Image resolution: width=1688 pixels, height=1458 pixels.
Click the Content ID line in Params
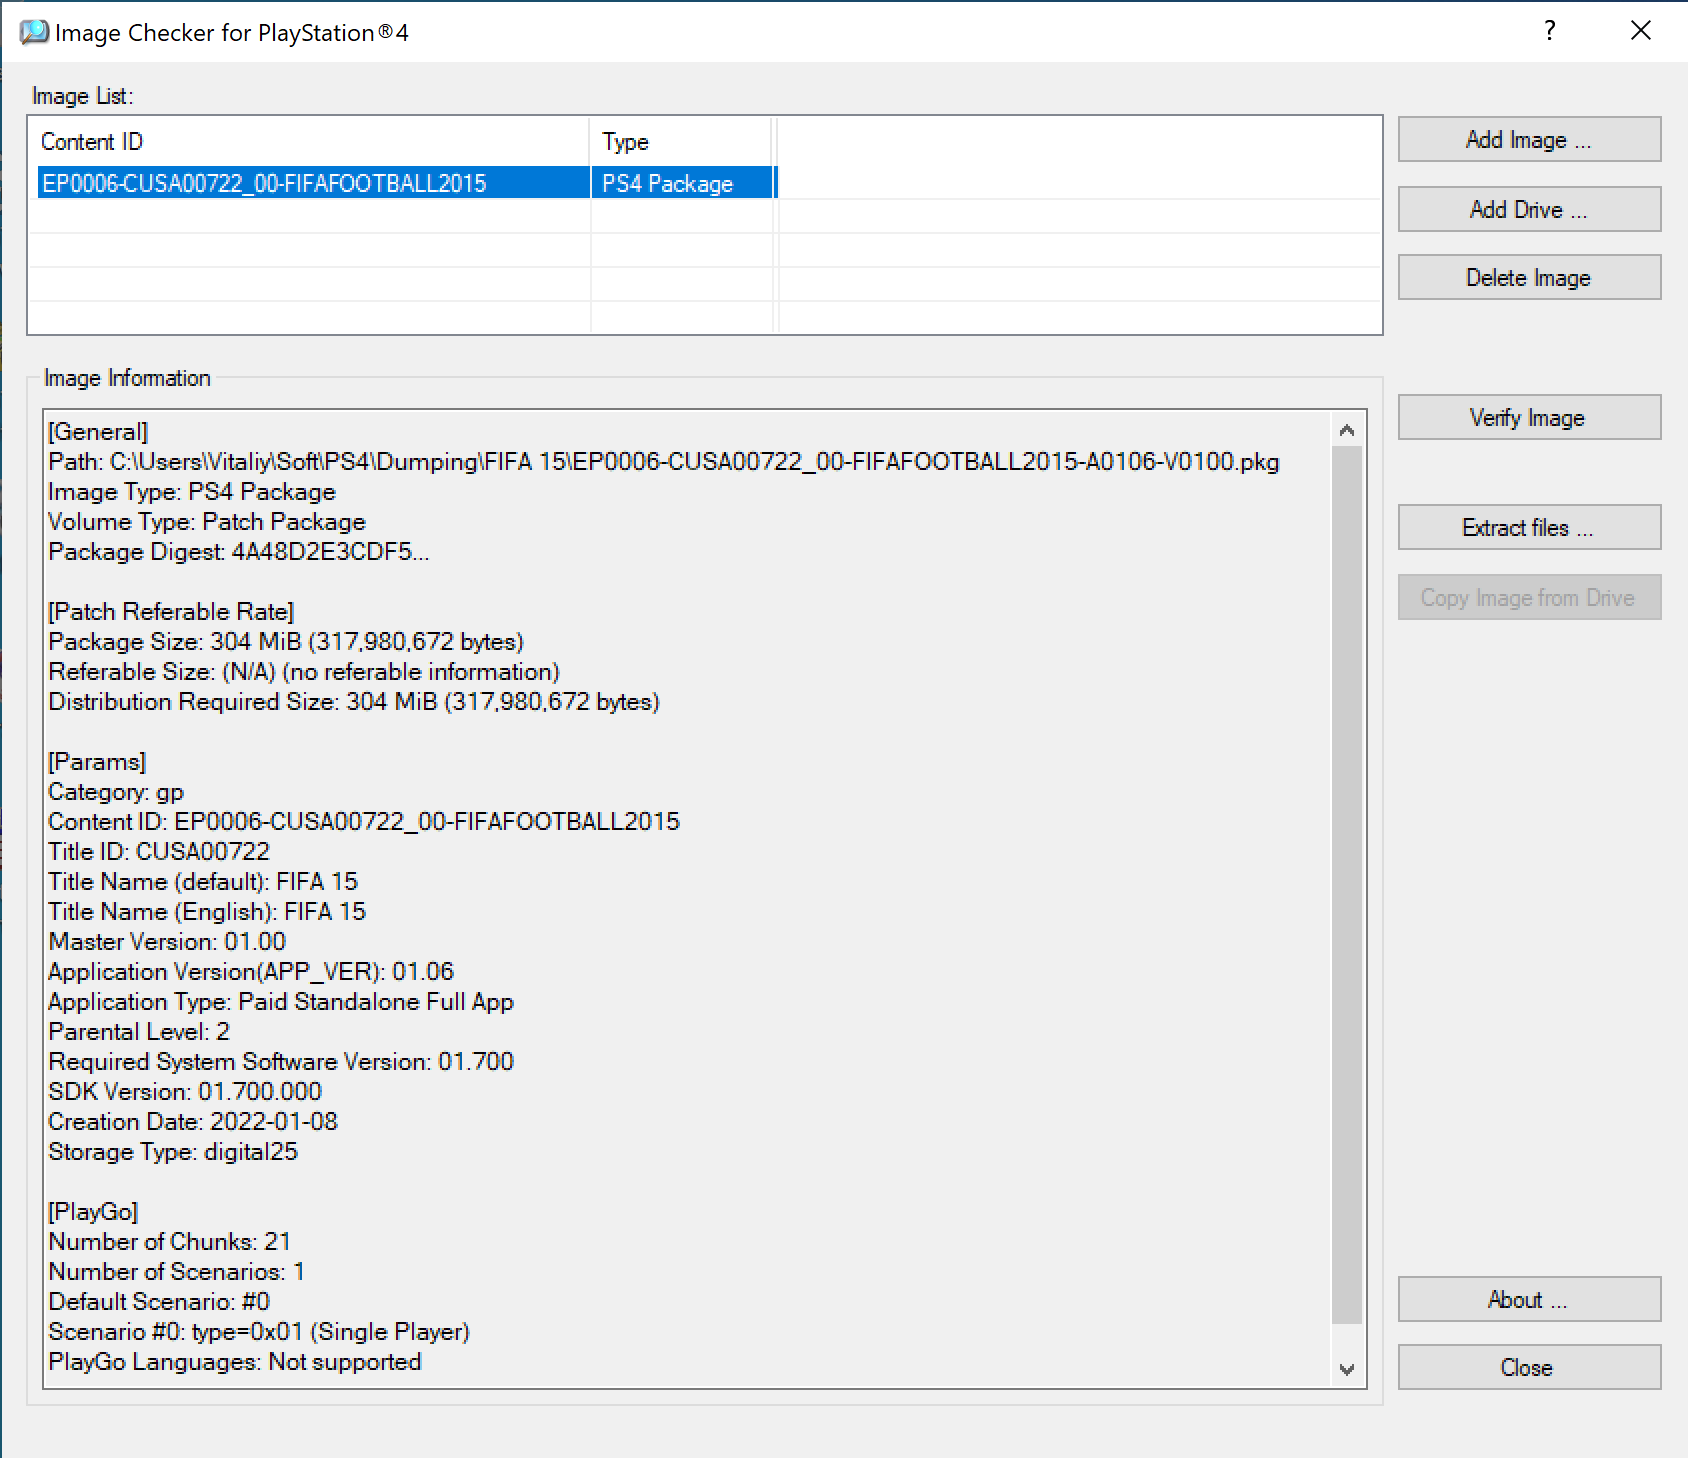tap(364, 822)
